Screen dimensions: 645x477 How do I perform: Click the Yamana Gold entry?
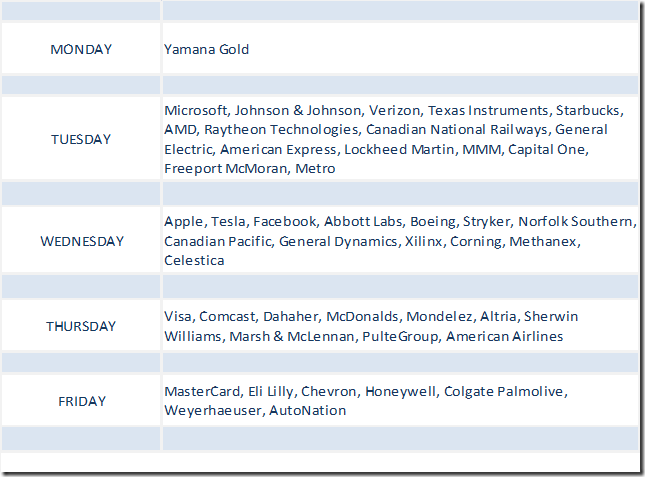[207, 49]
